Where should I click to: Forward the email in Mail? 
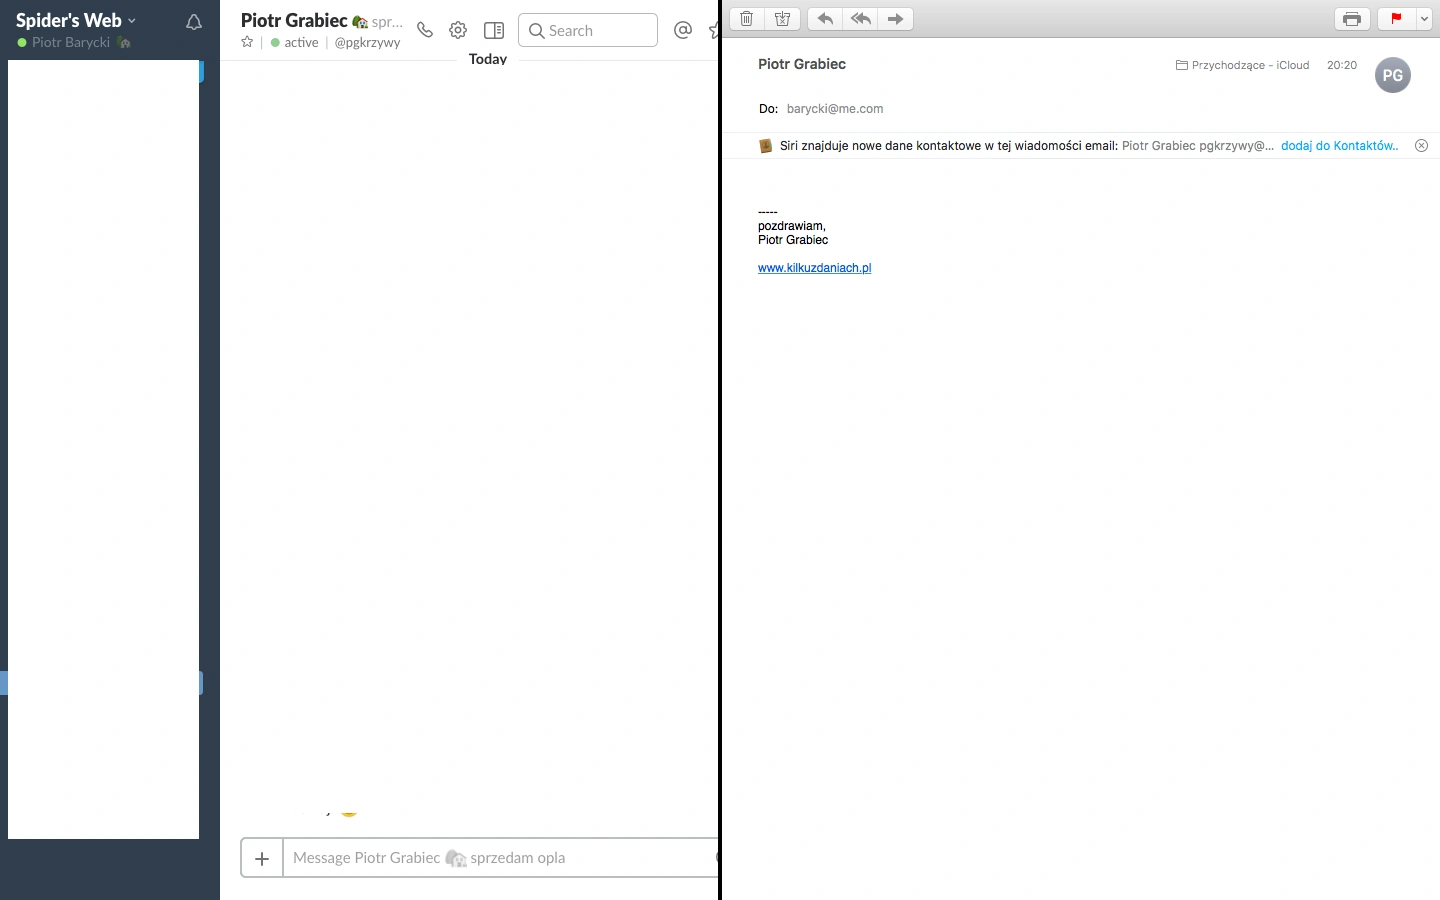pyautogui.click(x=896, y=19)
